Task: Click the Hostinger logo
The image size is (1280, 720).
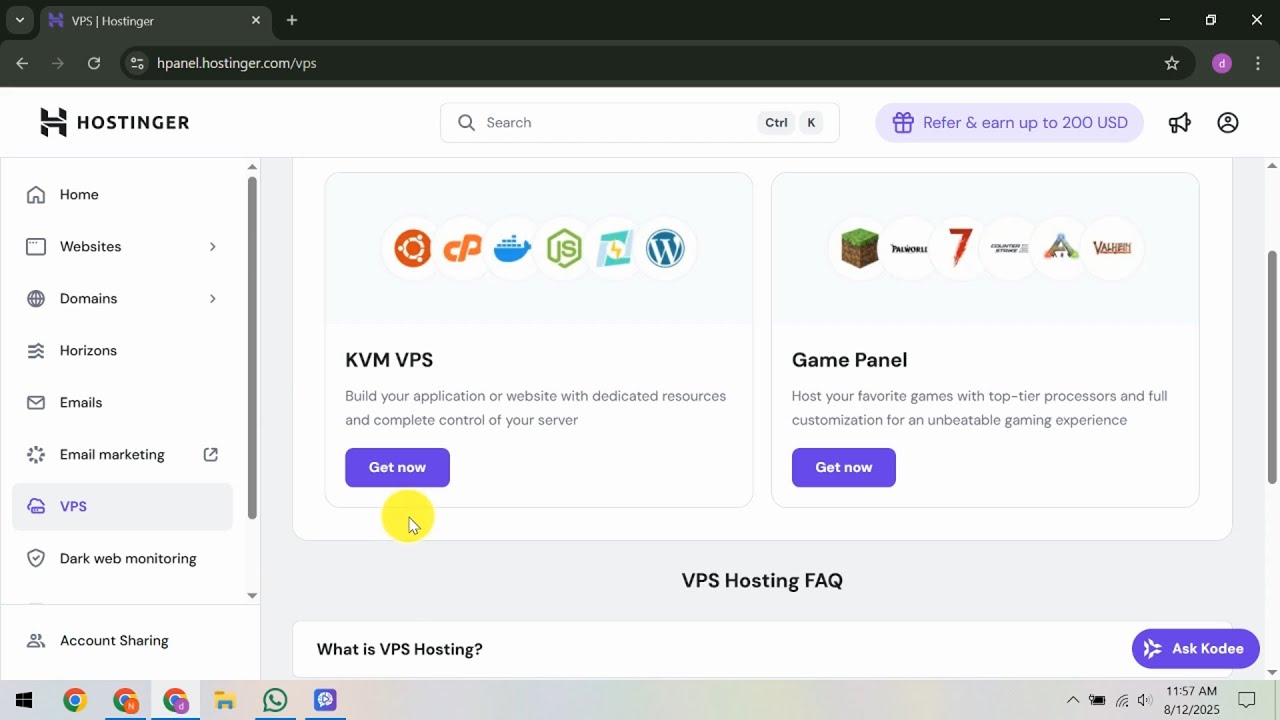Action: 114,122
